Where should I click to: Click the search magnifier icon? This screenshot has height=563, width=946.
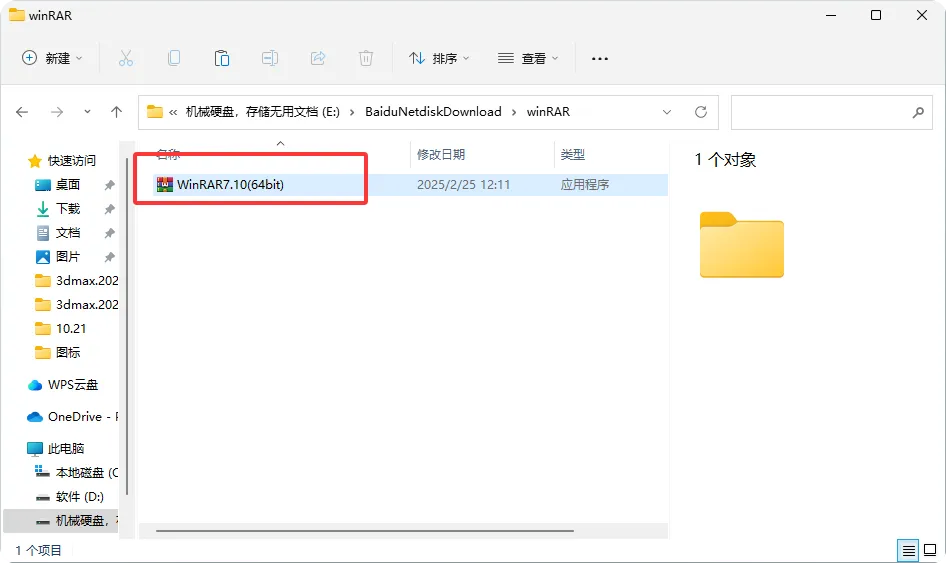pyautogui.click(x=918, y=112)
